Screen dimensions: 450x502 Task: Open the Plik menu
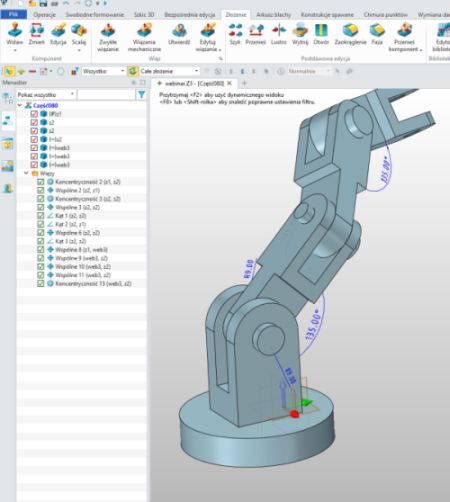[x=13, y=14]
